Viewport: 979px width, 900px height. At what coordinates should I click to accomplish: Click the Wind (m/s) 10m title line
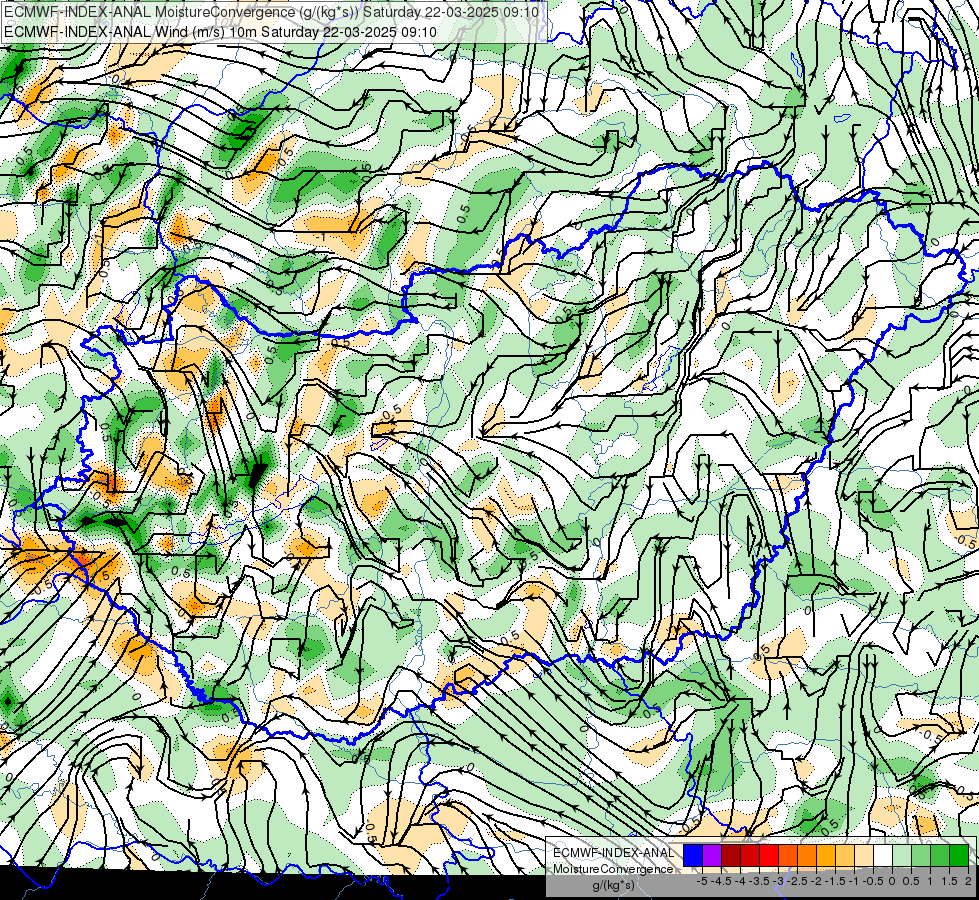(220, 31)
